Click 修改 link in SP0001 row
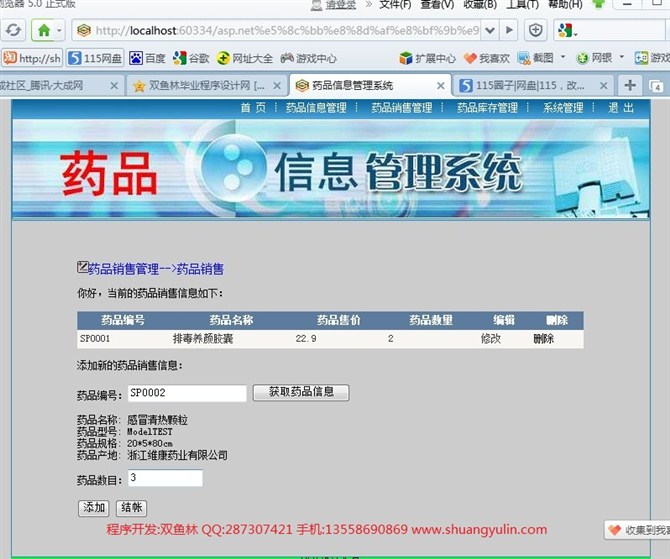670x559 pixels. [x=491, y=339]
